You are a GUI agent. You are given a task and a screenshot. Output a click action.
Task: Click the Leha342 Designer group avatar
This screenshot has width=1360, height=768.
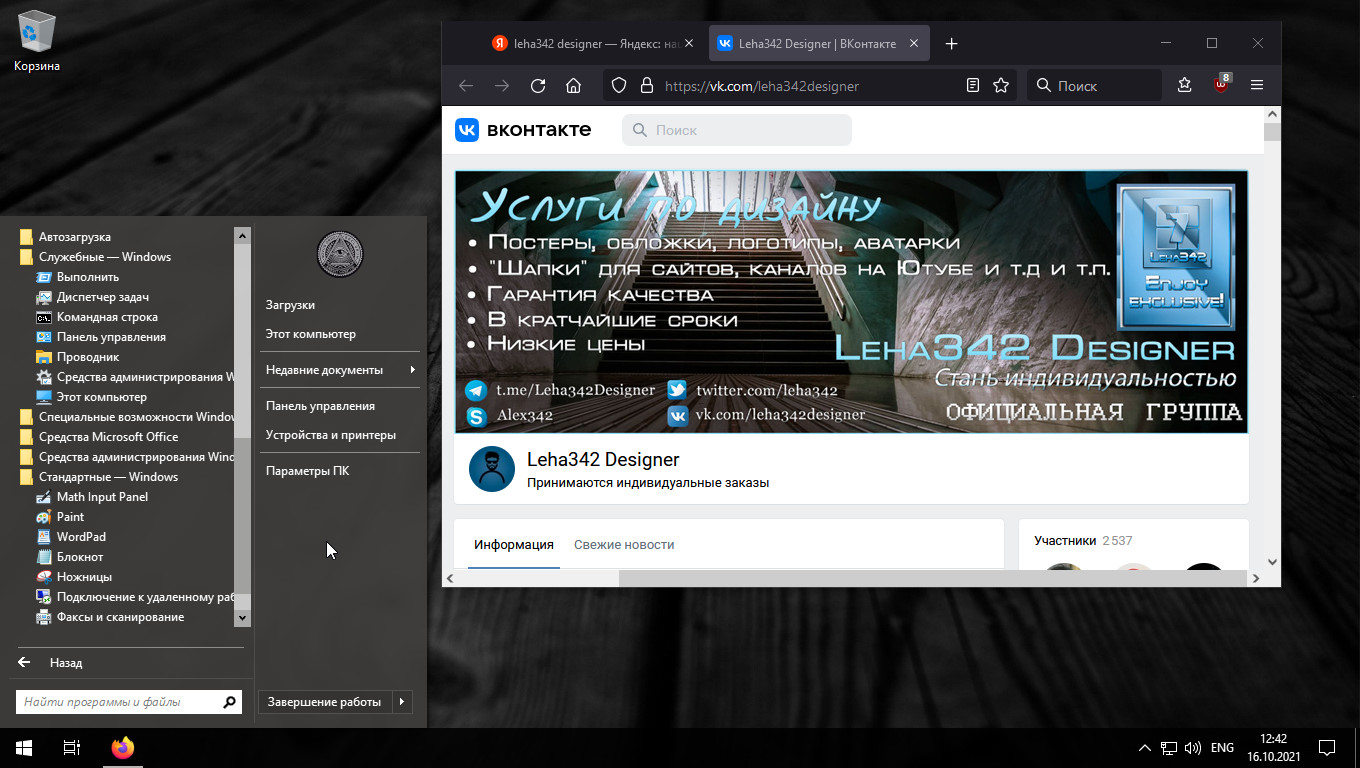[x=492, y=469]
